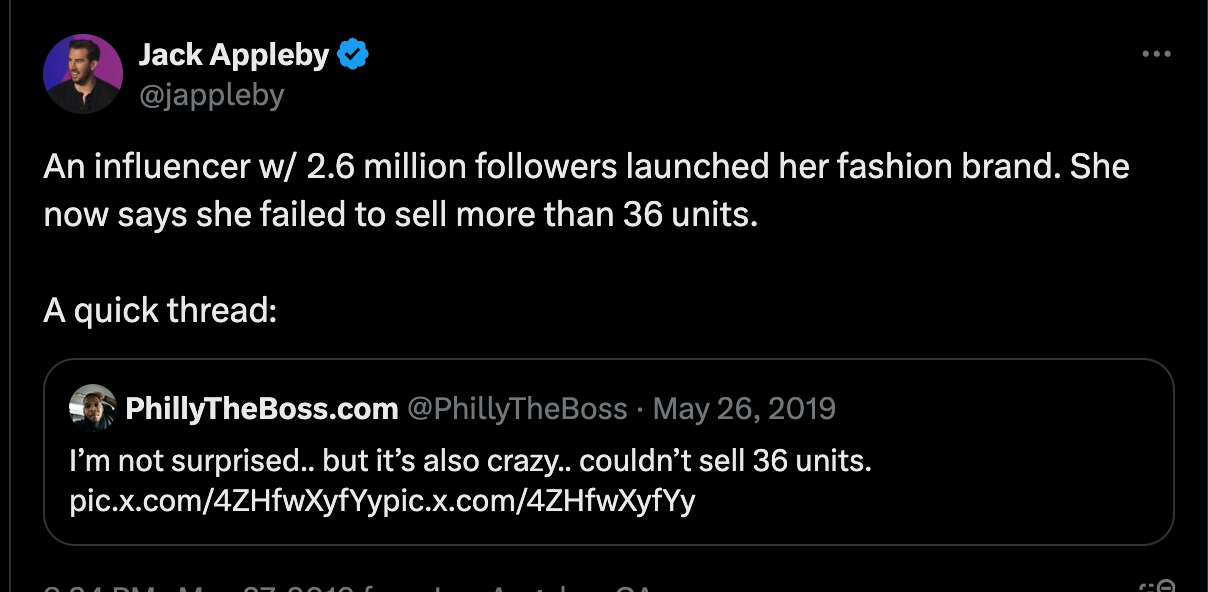The height and width of the screenshot is (592, 1208).
Task: Click the dot separator before the quoted tweet date
Action: 640,409
